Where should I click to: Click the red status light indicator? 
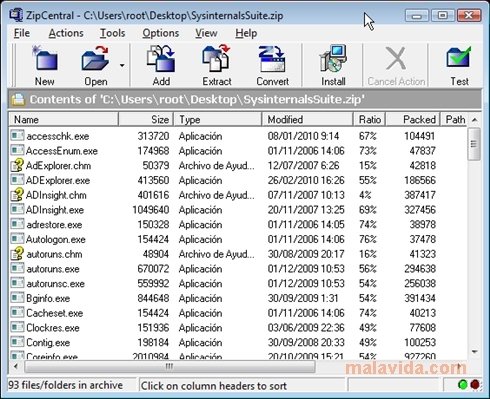(475, 385)
